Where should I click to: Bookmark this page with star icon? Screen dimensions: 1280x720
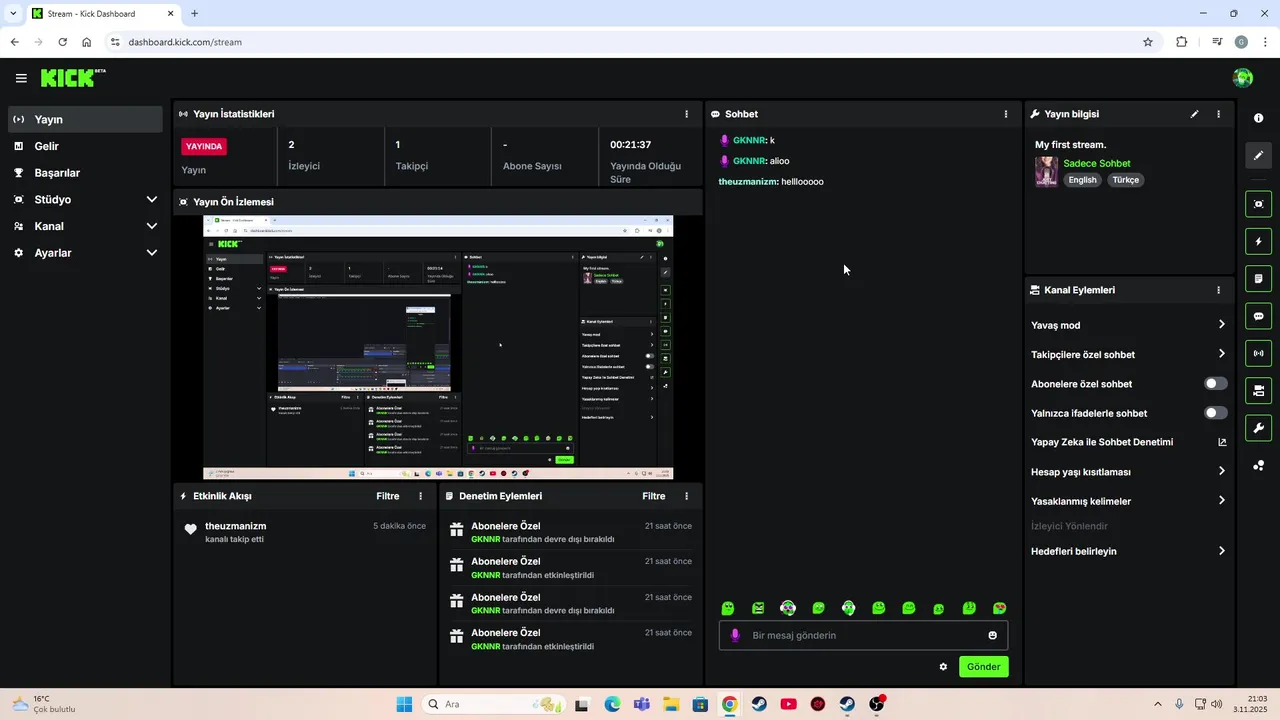tap(1148, 42)
